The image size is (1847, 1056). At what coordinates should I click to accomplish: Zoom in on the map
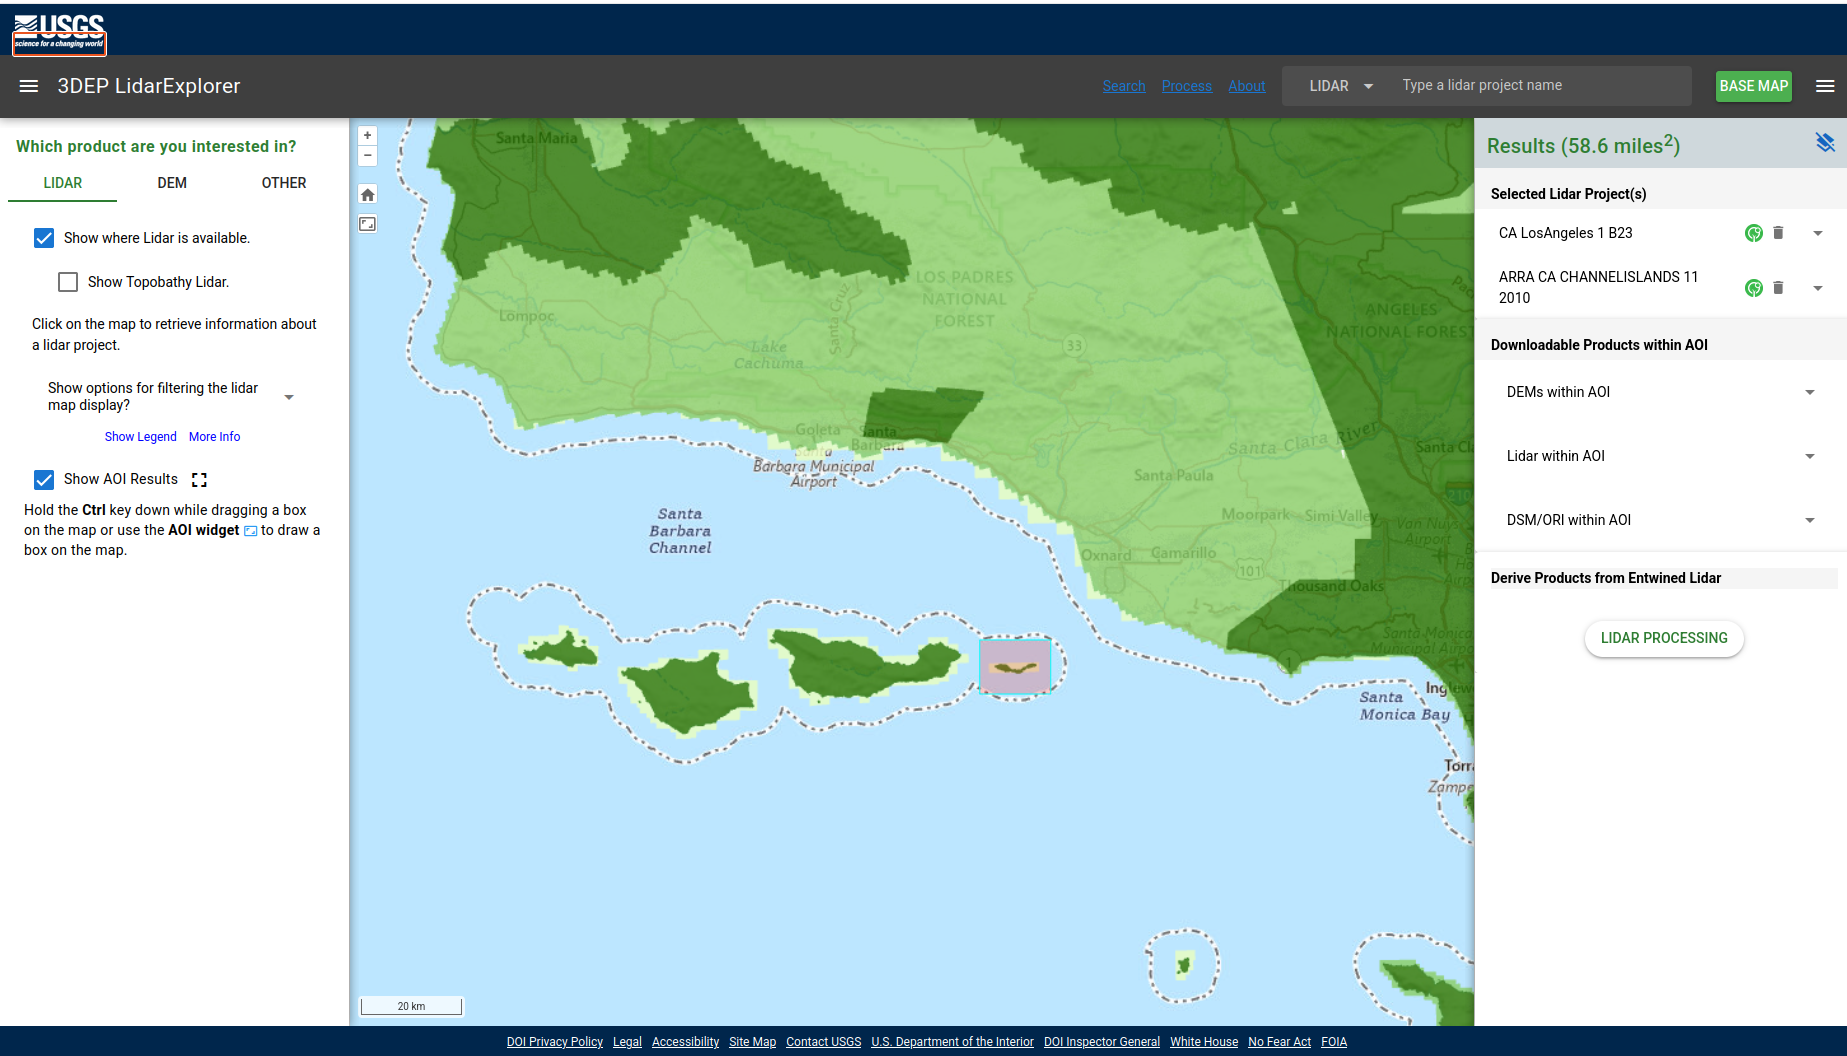coord(368,136)
